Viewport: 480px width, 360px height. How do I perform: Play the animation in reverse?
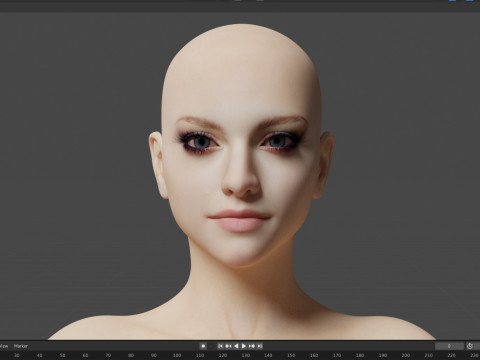tap(236, 346)
